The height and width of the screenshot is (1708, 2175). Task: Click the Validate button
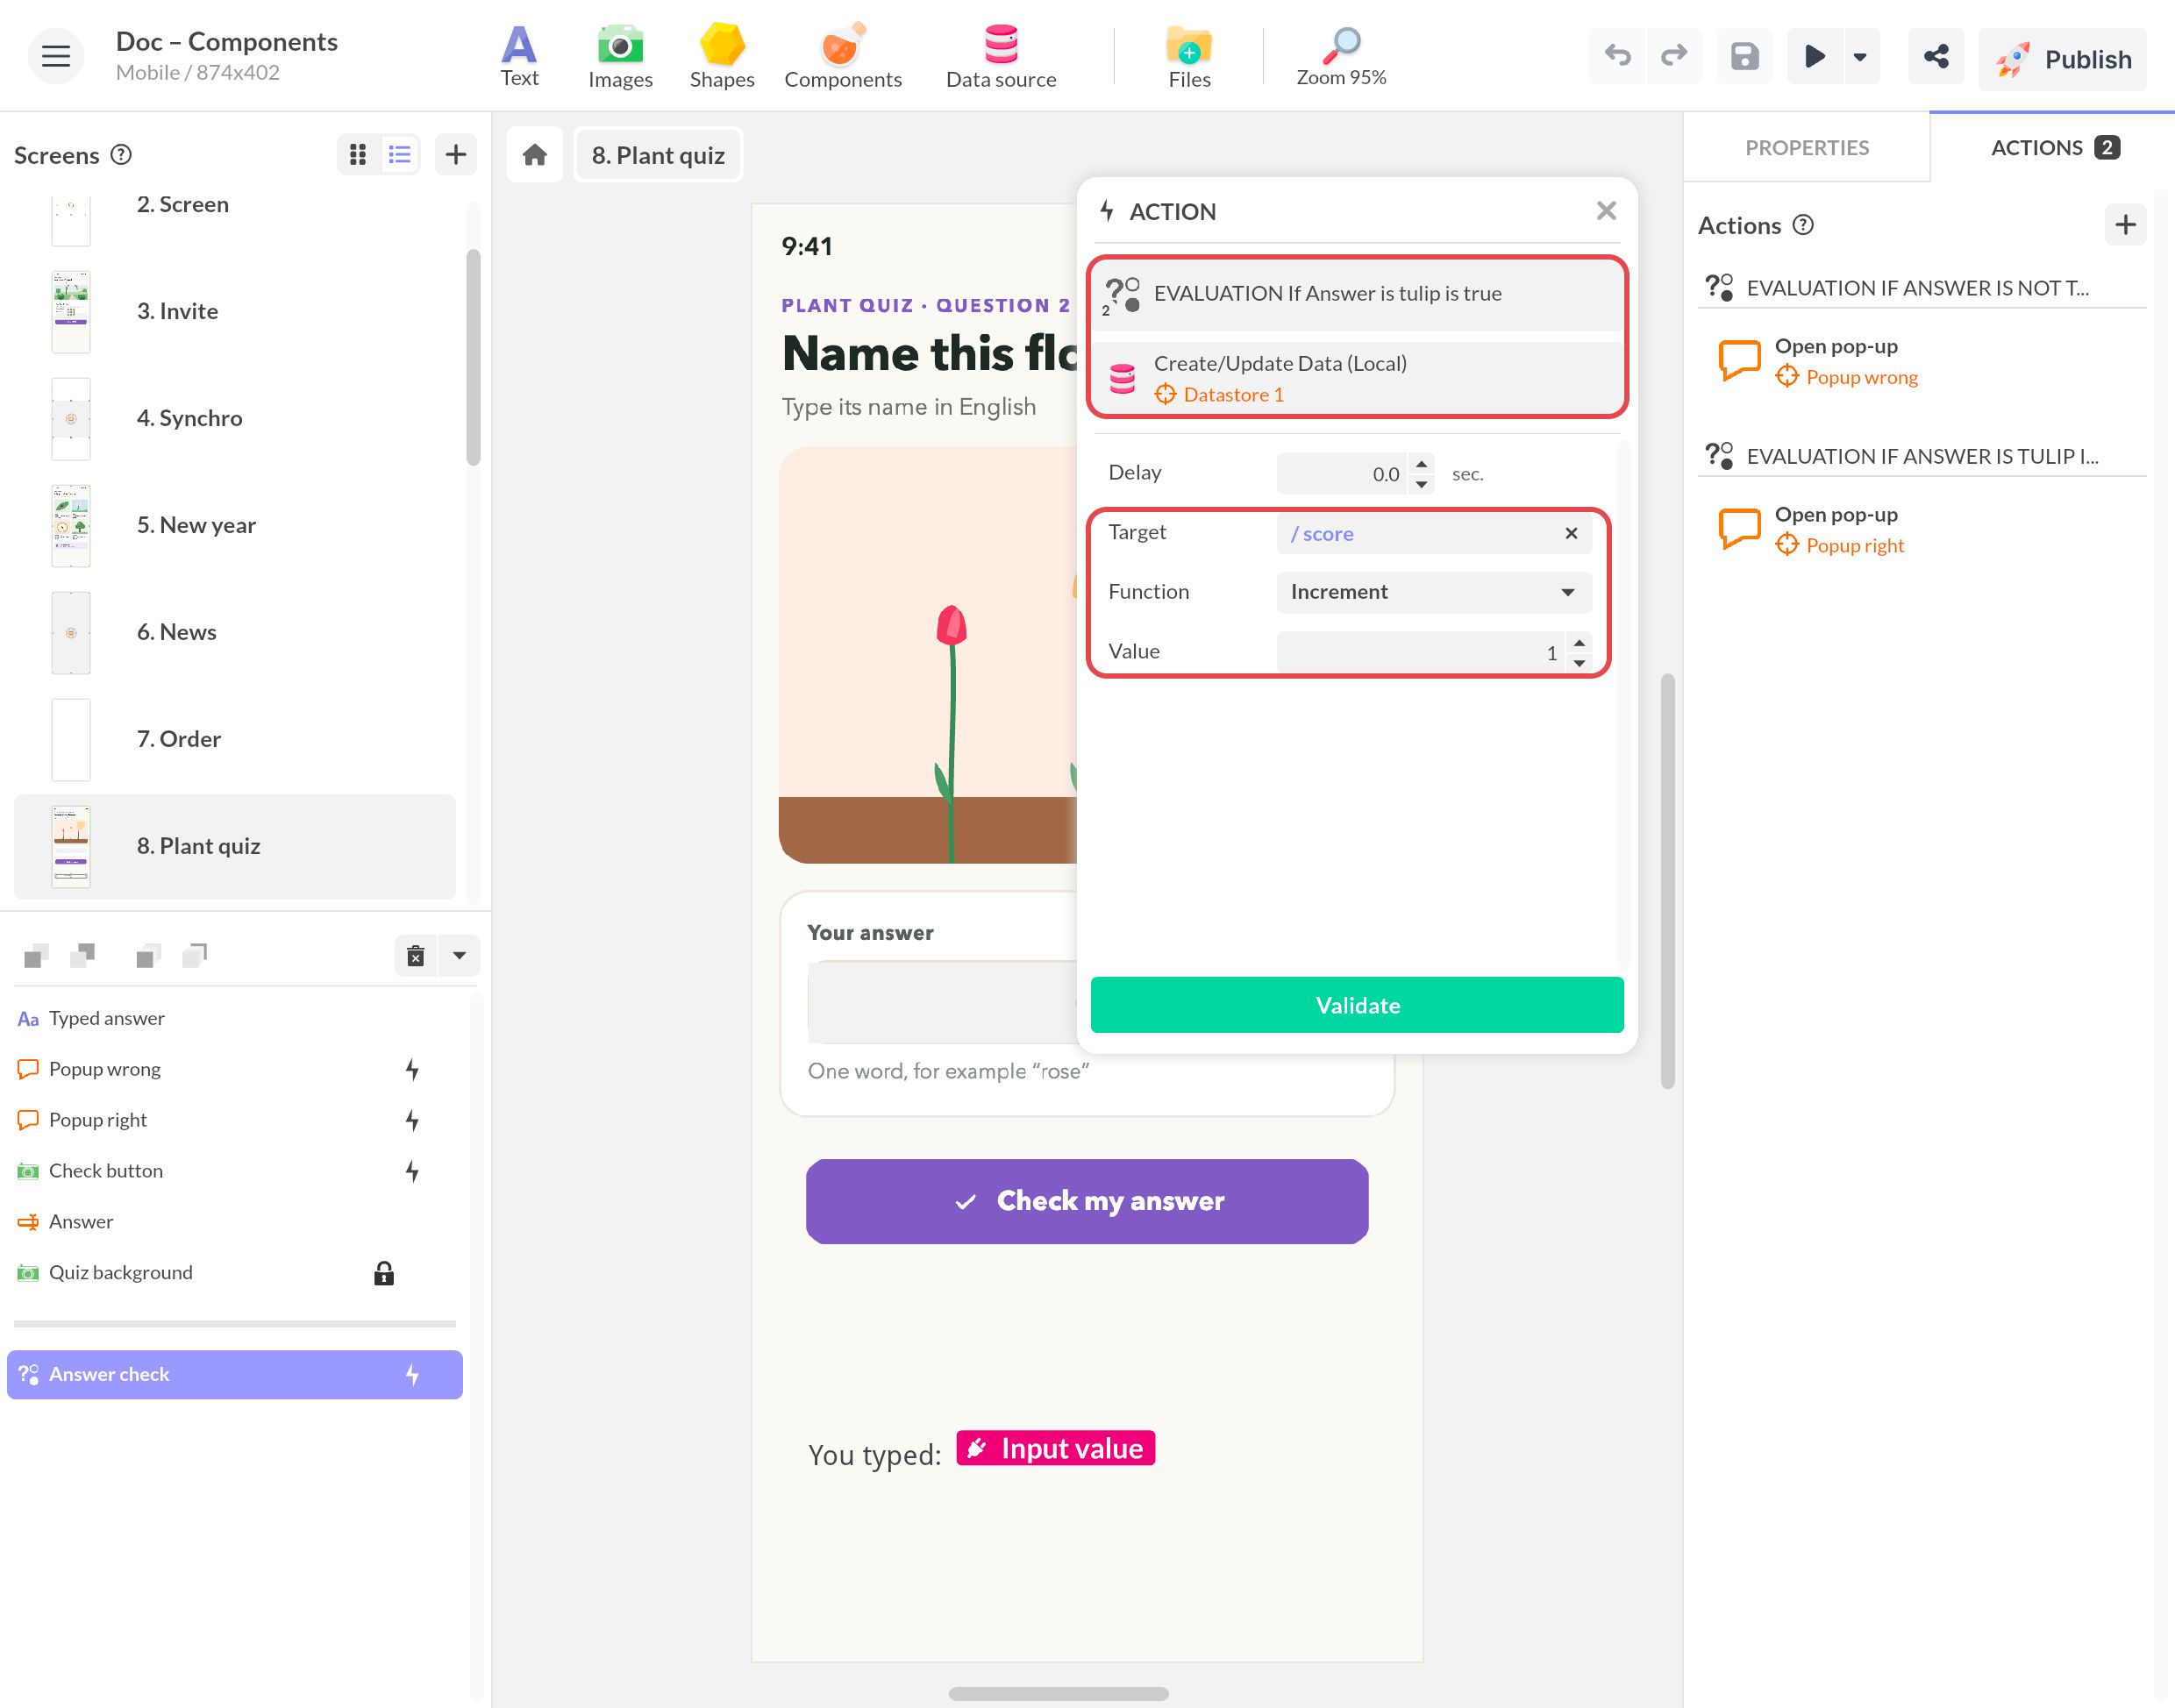[1357, 1005]
